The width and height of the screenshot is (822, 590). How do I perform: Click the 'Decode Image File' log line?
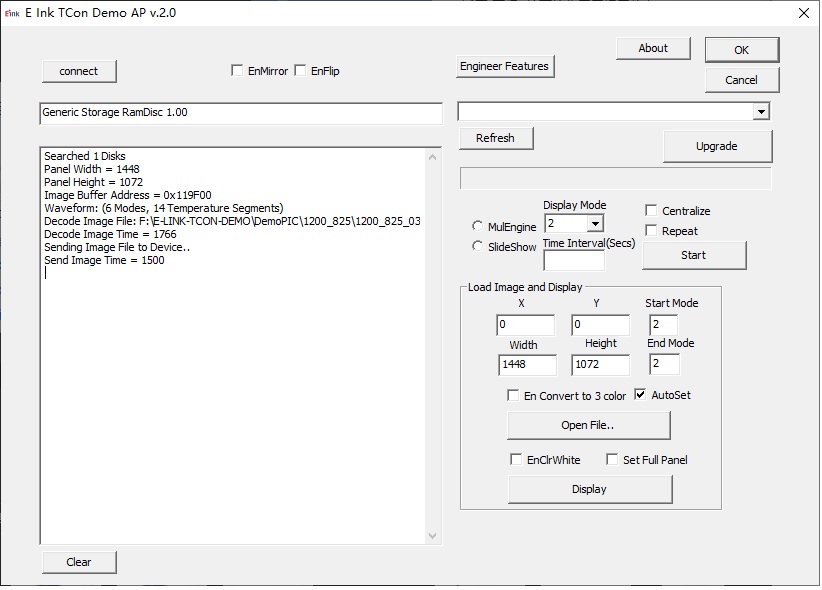232,221
